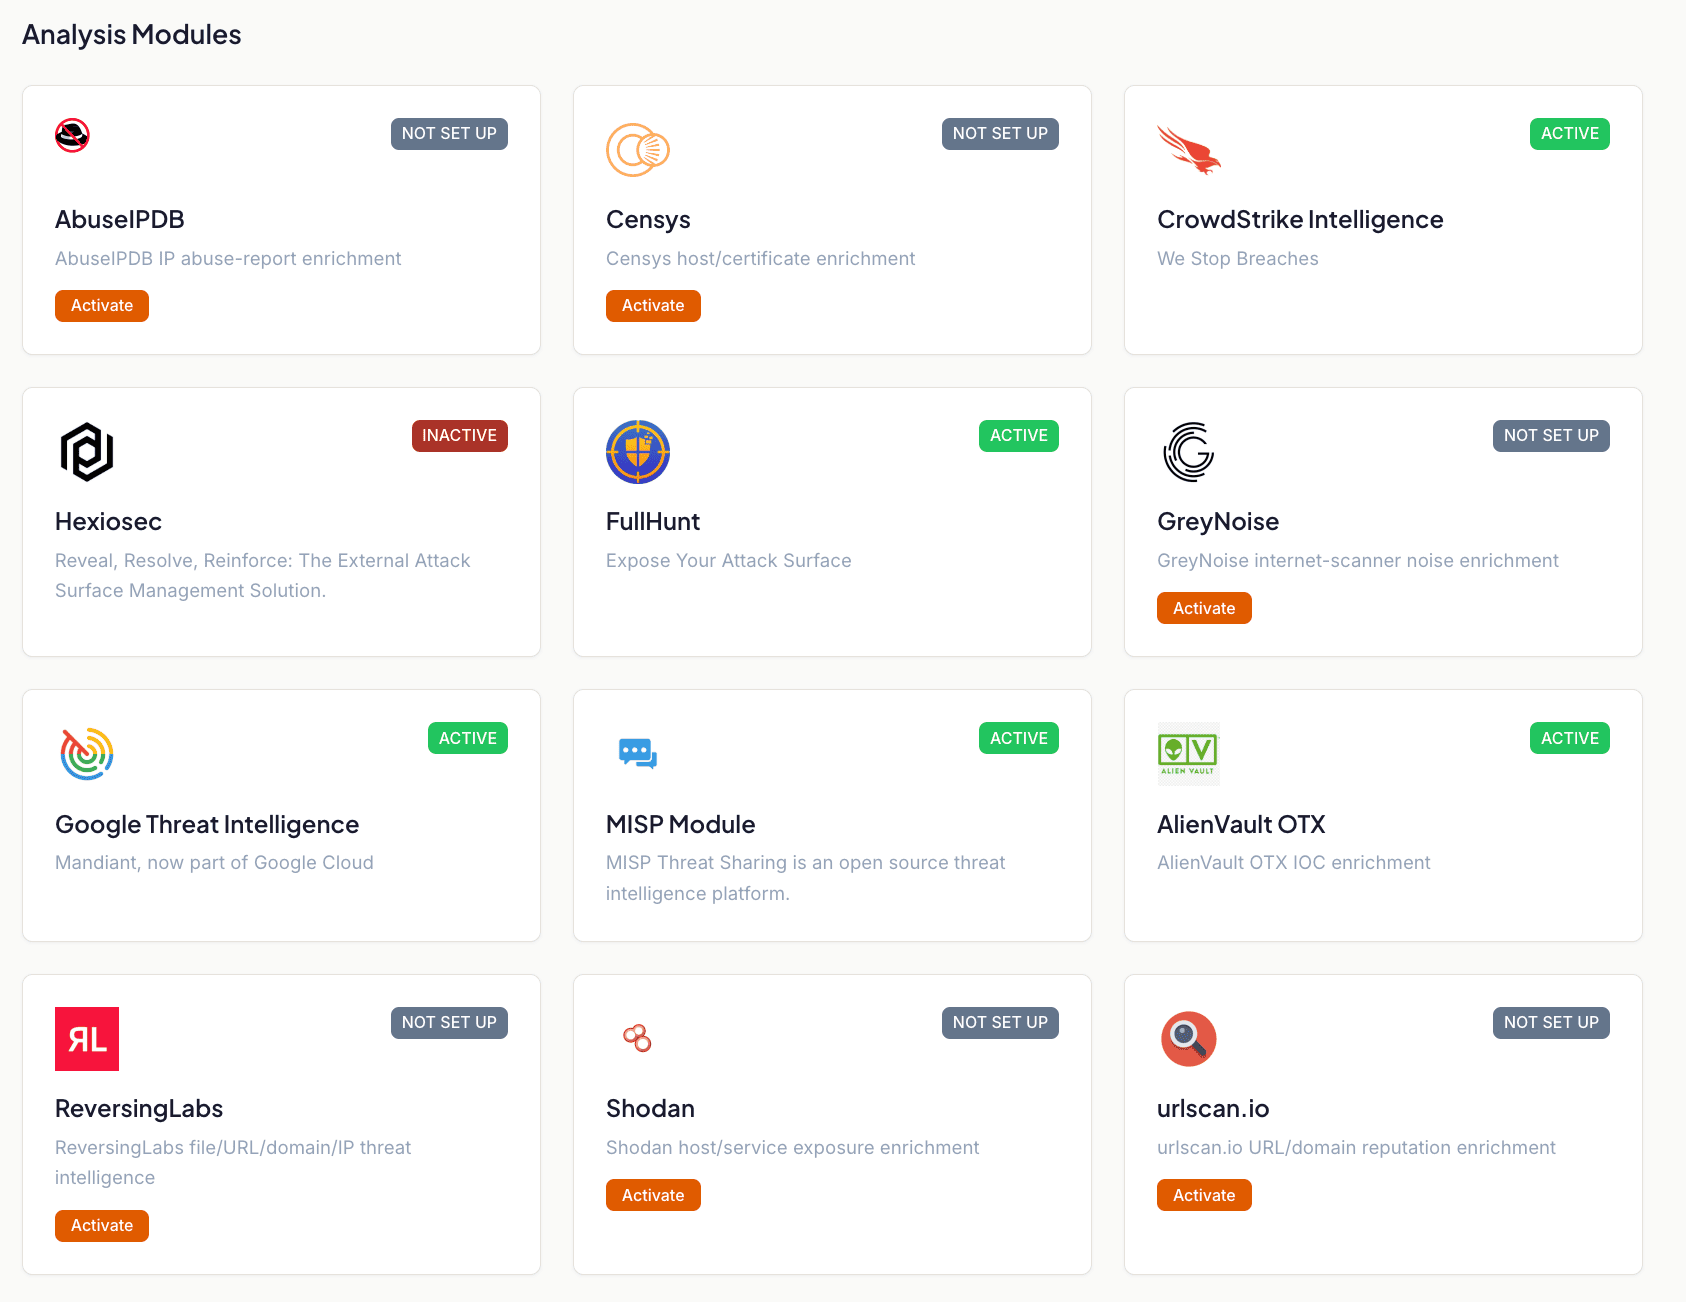This screenshot has width=1686, height=1302.
Task: Click the ACTIVE badge on CrowdStrike Intelligence
Action: 1569,134
